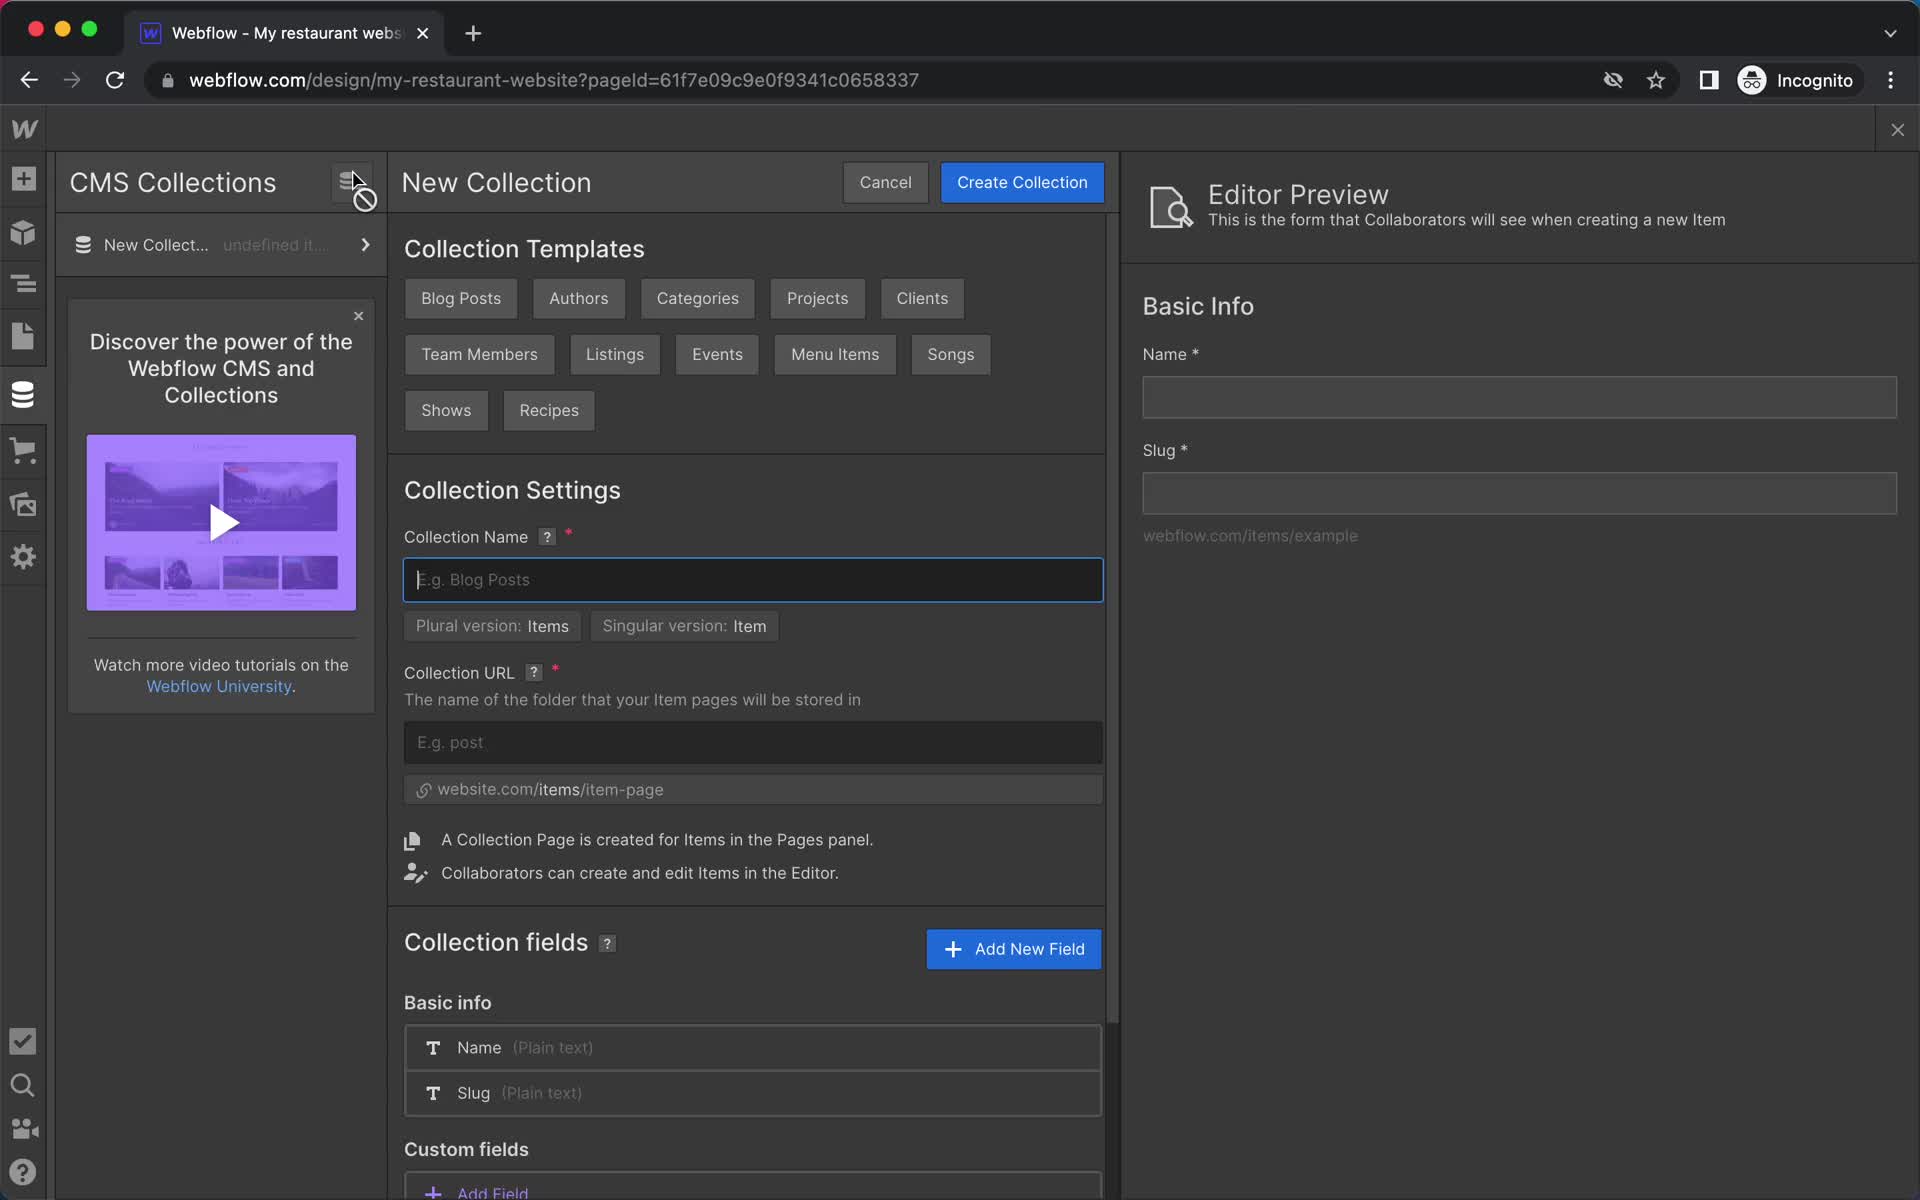This screenshot has width=1920, height=1200.
Task: Toggle the plural version Items label
Action: pyautogui.click(x=493, y=625)
